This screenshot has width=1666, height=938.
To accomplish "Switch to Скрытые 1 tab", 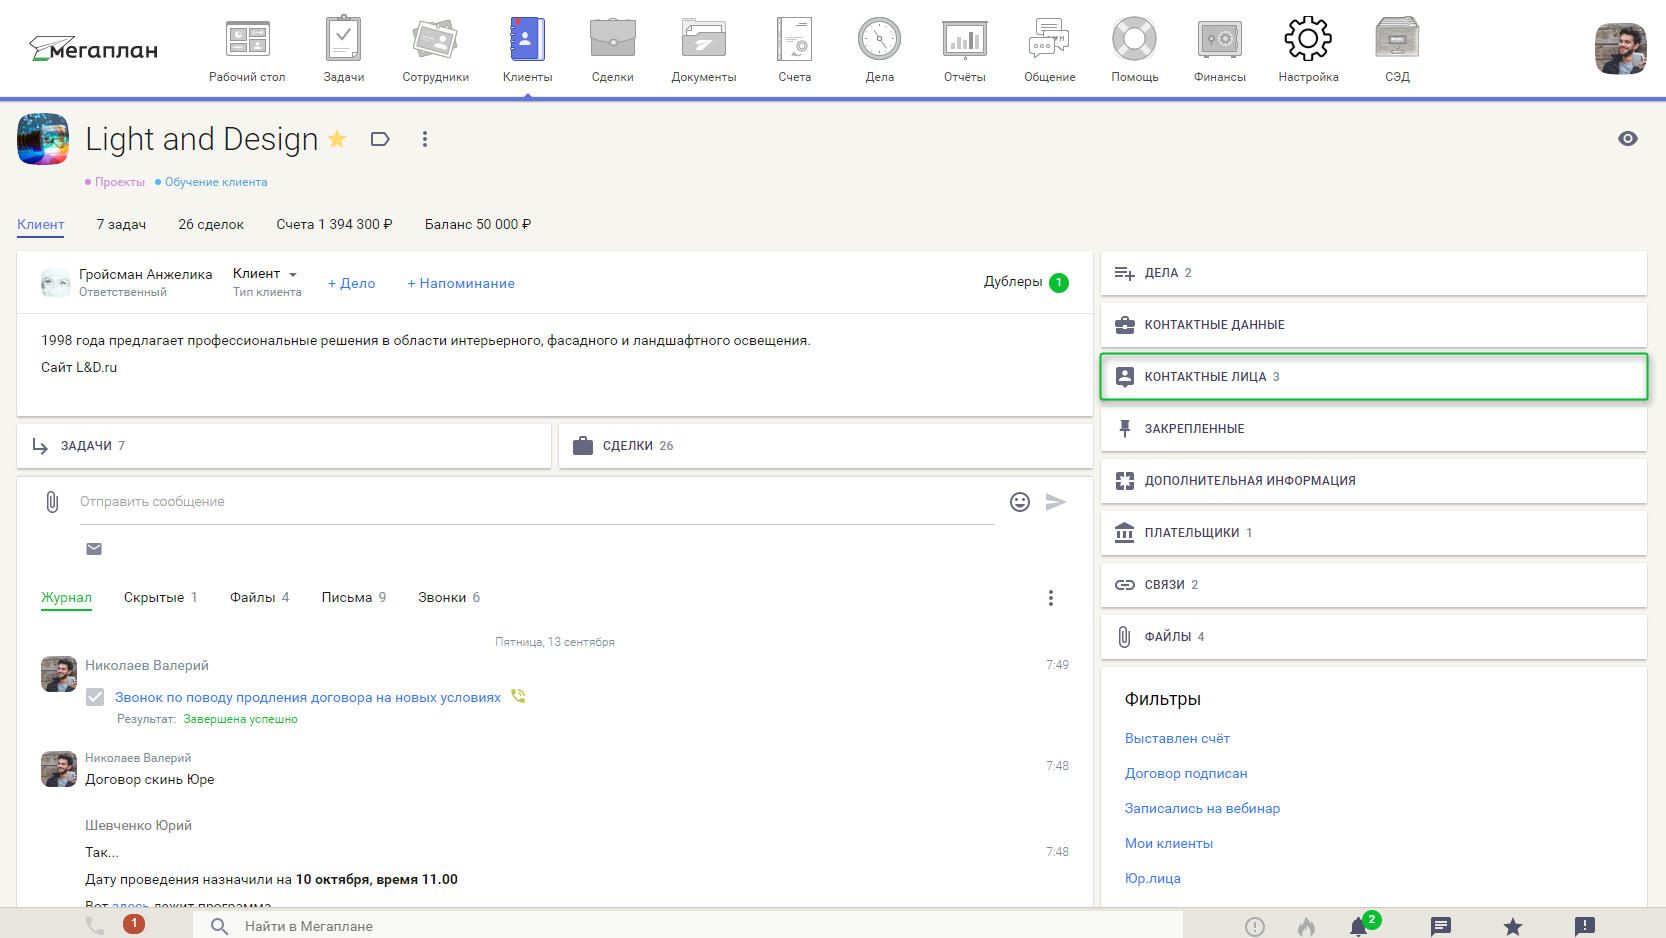I will [x=160, y=597].
